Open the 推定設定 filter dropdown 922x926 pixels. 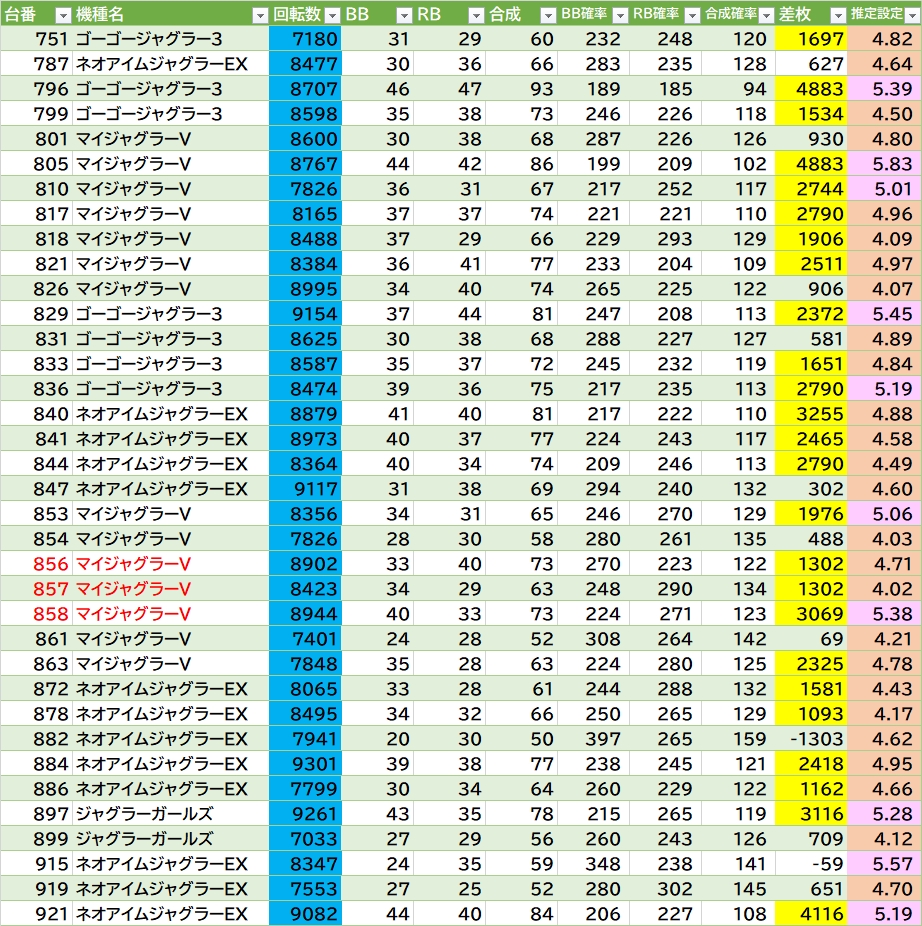910,15
